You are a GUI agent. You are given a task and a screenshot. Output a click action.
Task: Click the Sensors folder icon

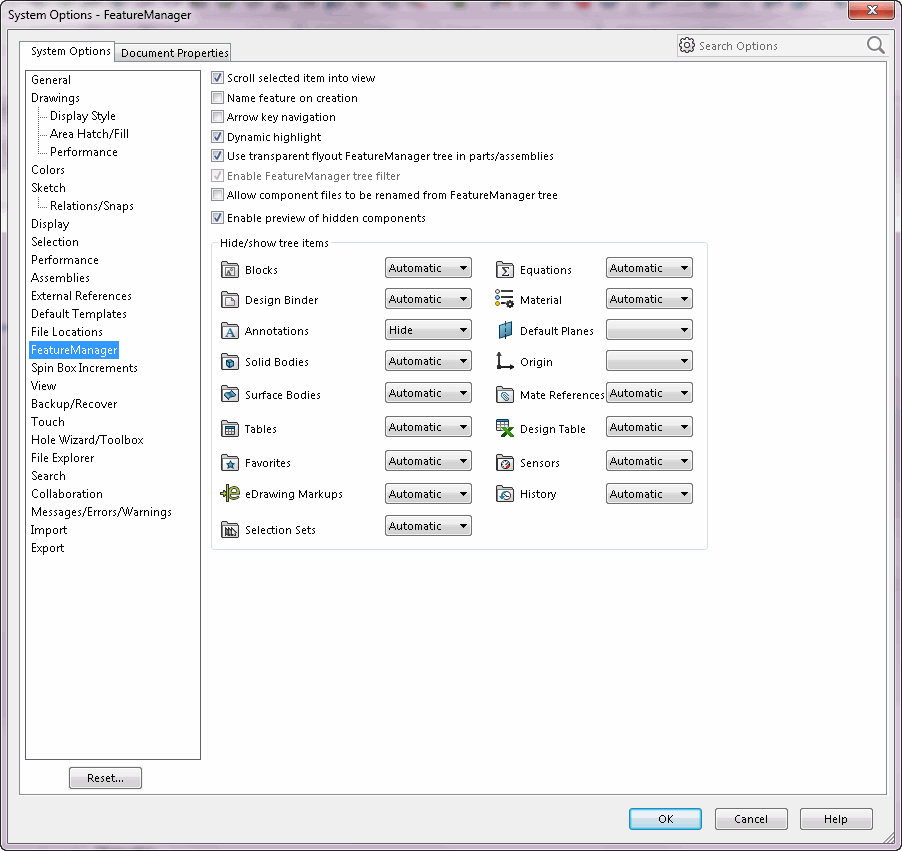(x=504, y=462)
